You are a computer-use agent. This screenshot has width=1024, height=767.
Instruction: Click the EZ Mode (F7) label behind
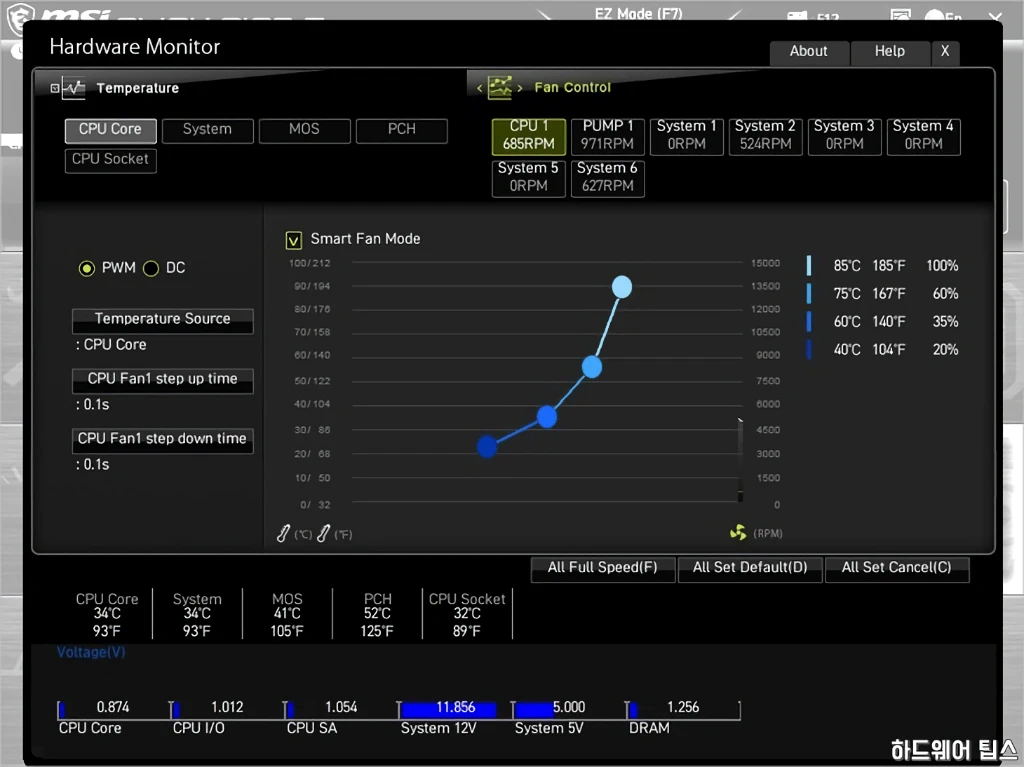pos(639,13)
